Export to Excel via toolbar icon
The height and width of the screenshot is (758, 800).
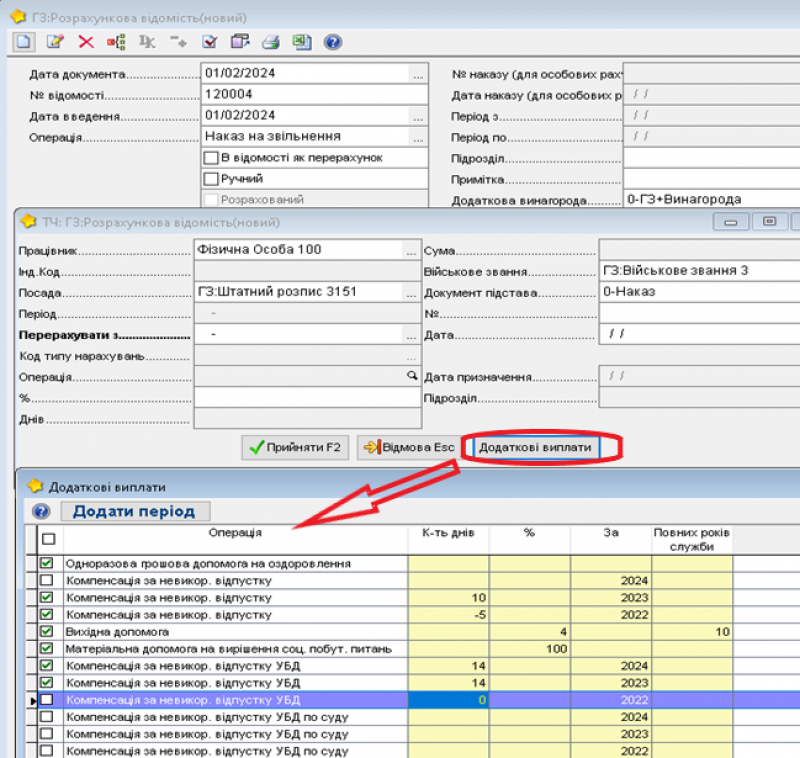click(301, 42)
